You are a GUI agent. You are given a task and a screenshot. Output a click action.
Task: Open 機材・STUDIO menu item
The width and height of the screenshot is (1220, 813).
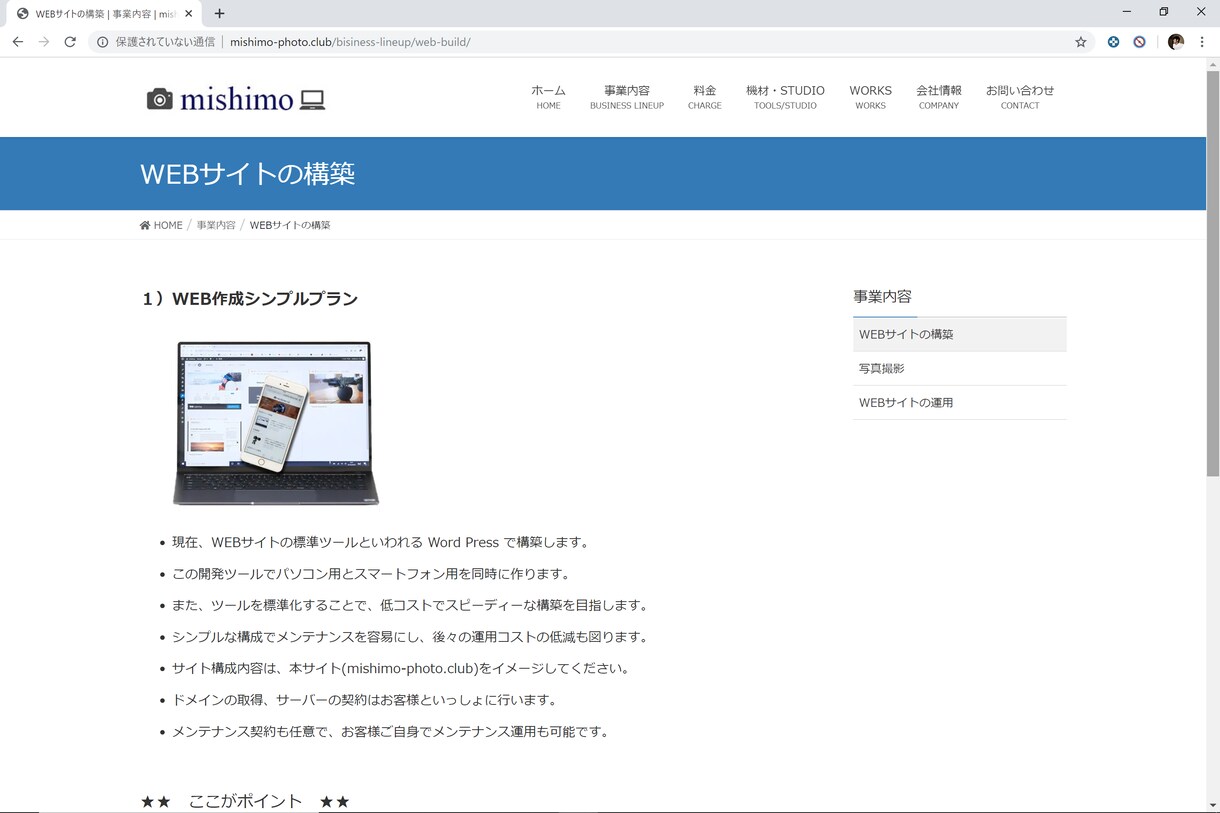pyautogui.click(x=785, y=97)
